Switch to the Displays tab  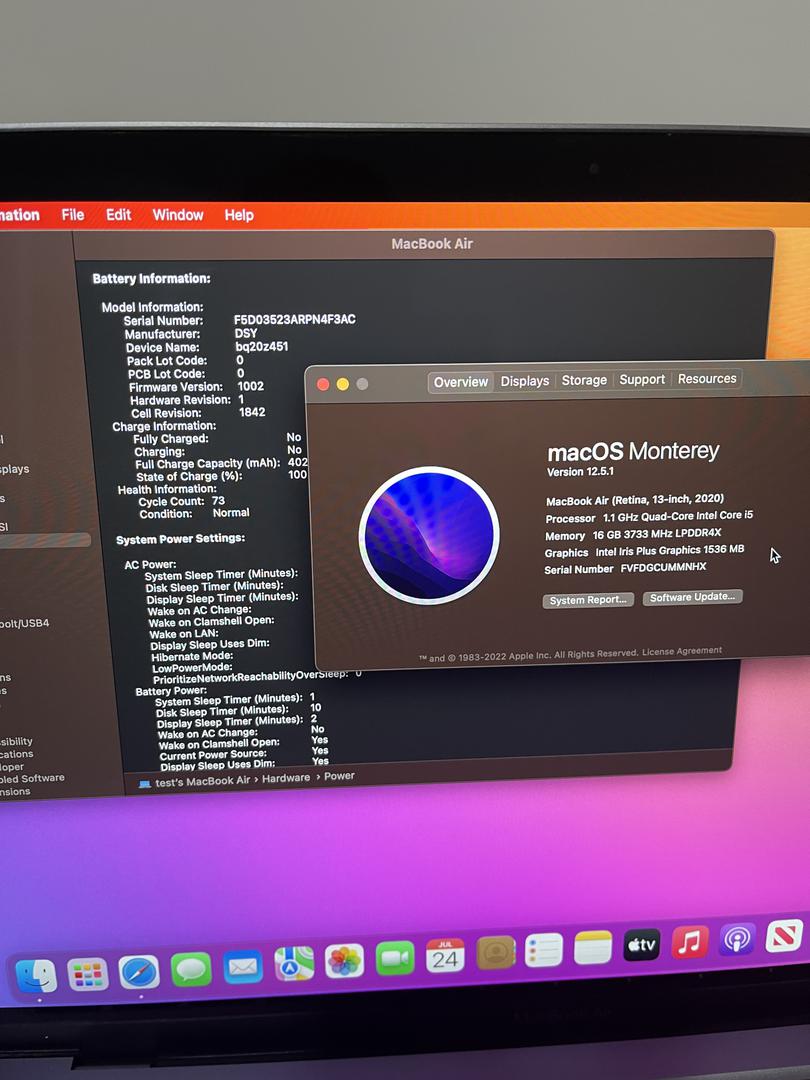[525, 381]
